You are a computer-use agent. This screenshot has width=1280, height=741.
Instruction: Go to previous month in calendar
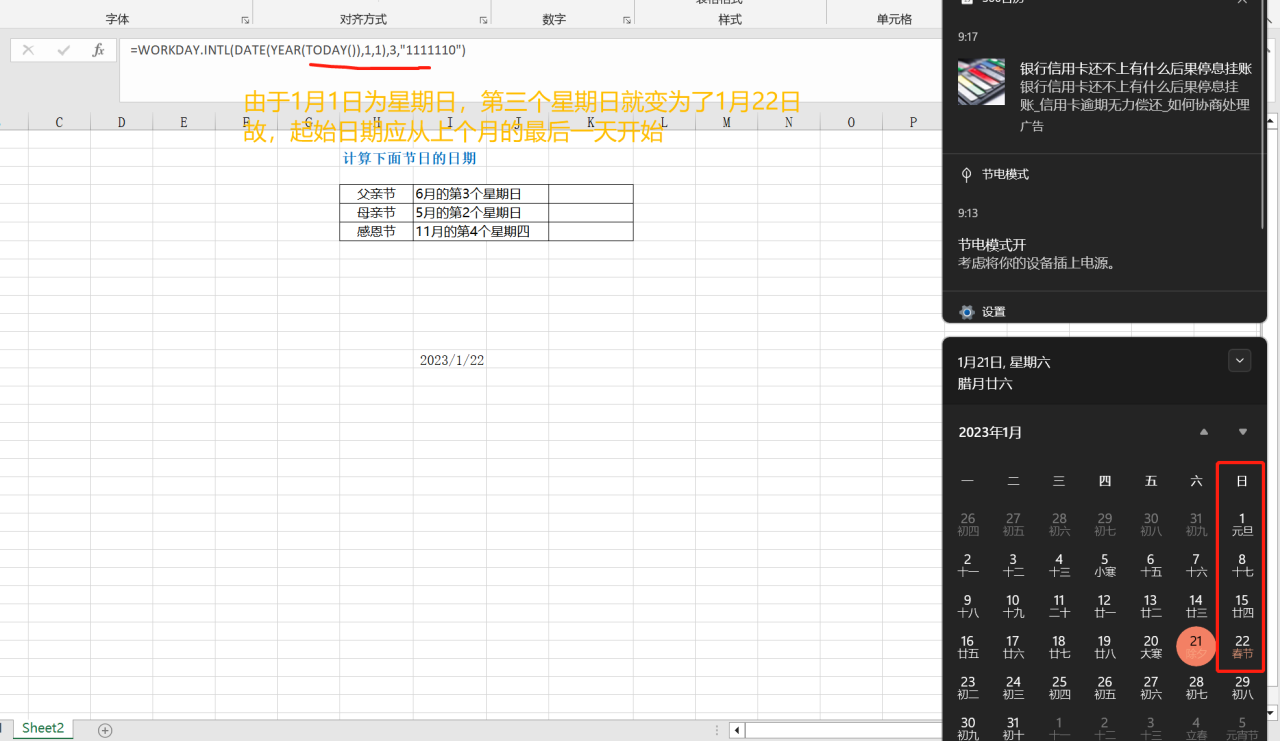(x=1204, y=432)
